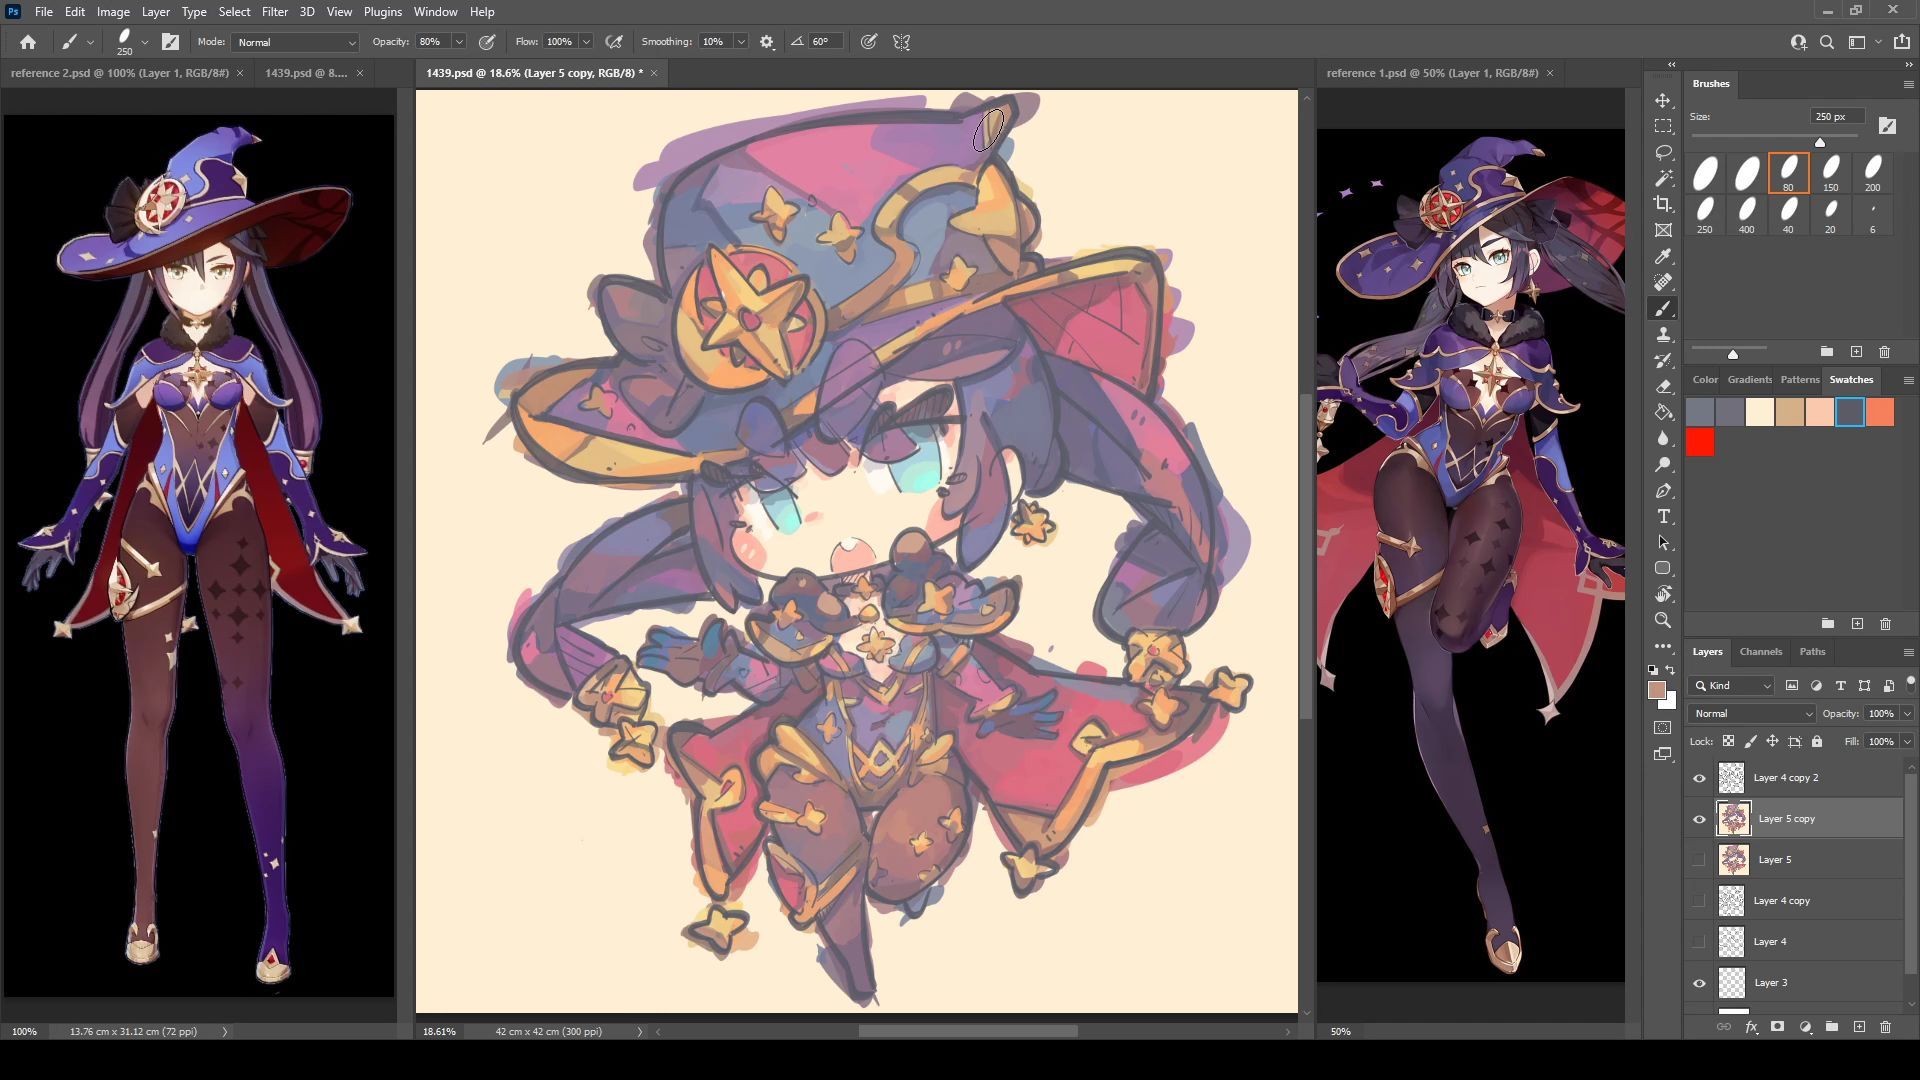Add layer style fx button
Screen dimensions: 1920x1080
(x=1751, y=1027)
